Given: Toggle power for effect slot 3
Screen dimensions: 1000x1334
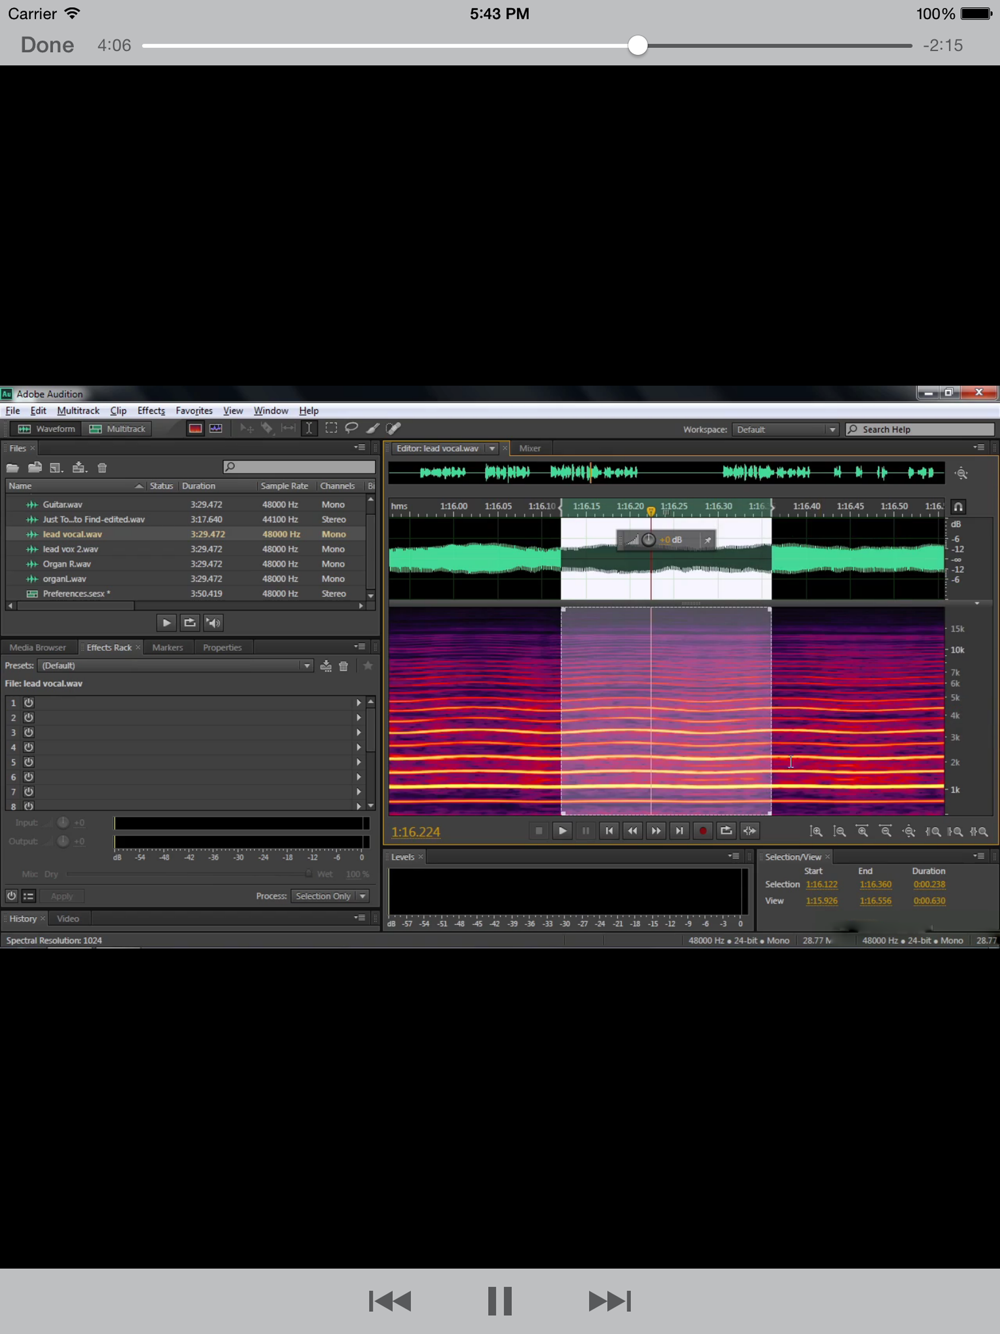Looking at the screenshot, I should click(29, 733).
